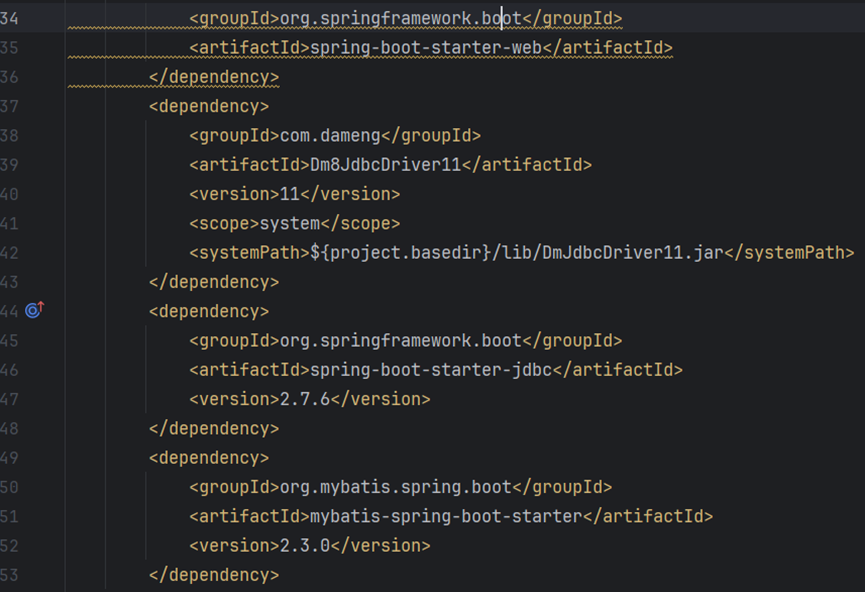This screenshot has height=592, width=865.
Task: Click line number 53 in gutter
Action: tap(9, 575)
